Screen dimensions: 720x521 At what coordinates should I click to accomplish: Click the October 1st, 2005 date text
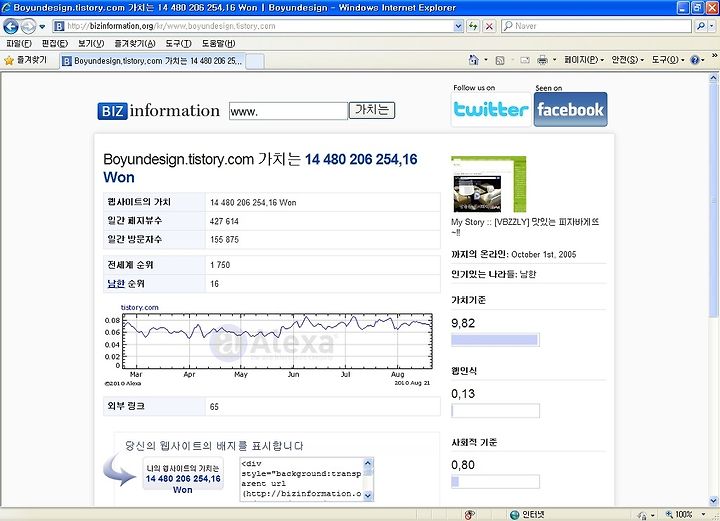pos(544,254)
